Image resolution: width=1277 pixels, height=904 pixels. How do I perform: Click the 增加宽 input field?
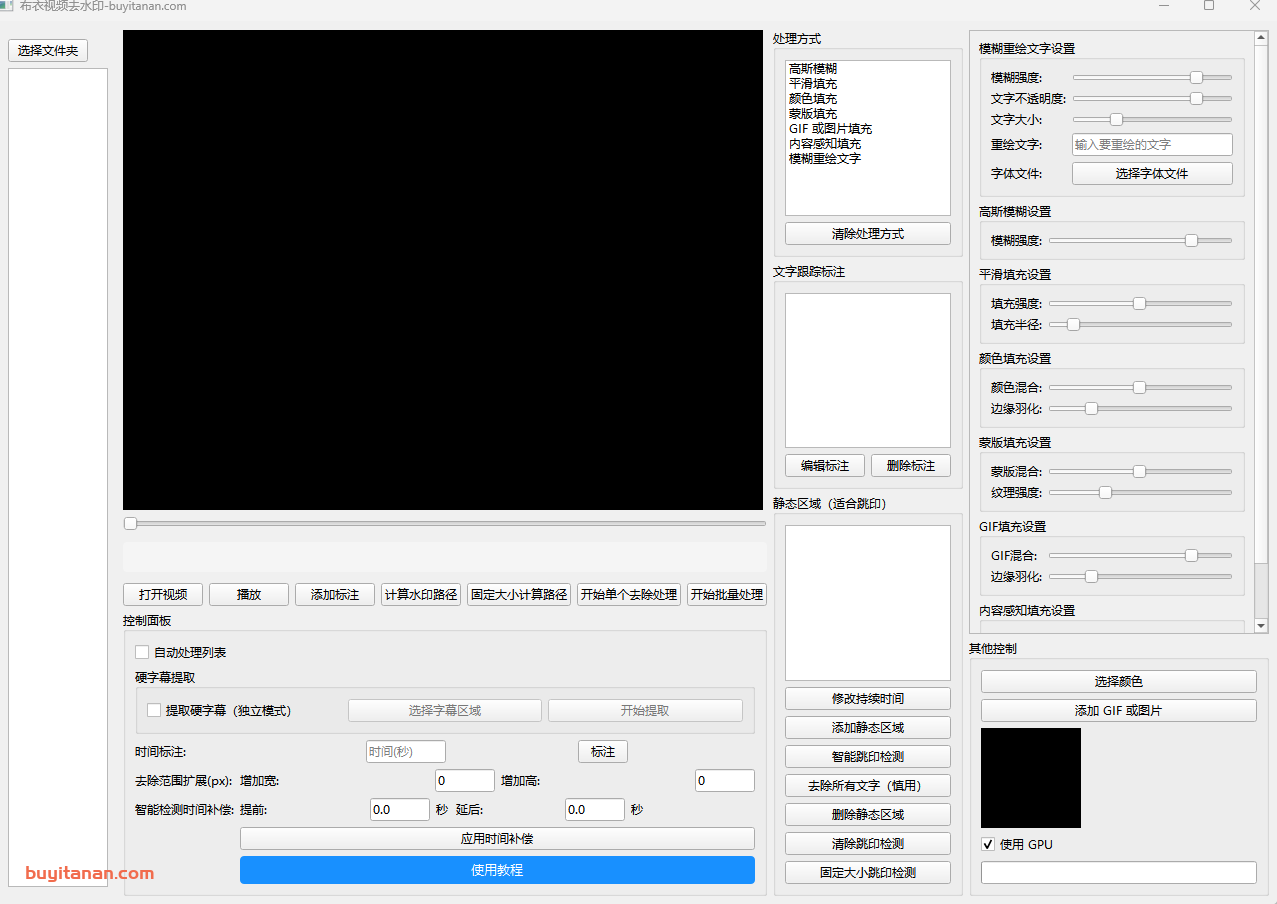pyautogui.click(x=465, y=780)
